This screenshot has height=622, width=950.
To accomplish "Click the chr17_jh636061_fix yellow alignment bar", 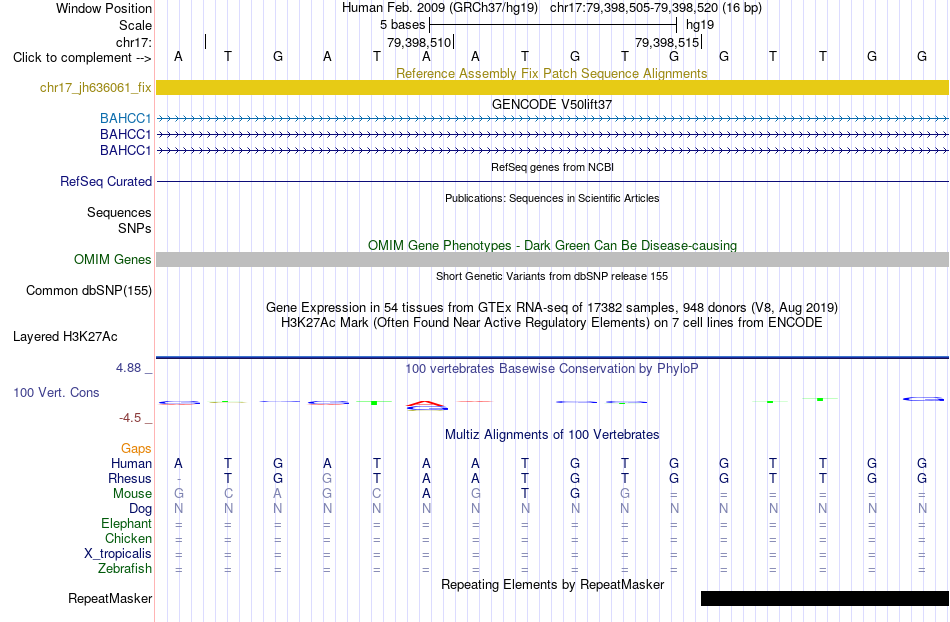I will click(x=552, y=87).
